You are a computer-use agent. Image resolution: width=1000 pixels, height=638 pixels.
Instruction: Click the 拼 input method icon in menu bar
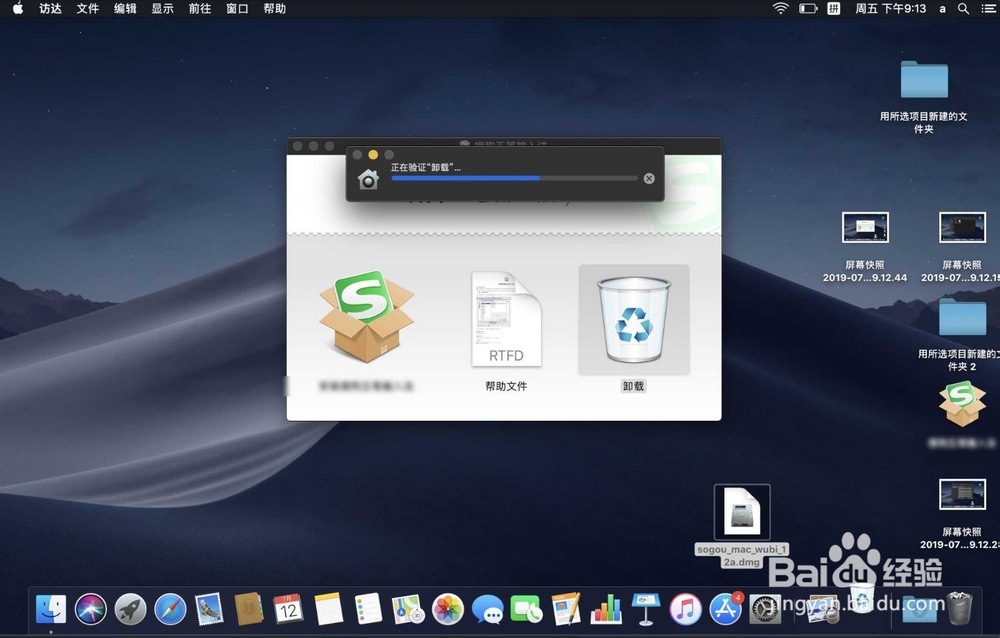pos(834,8)
